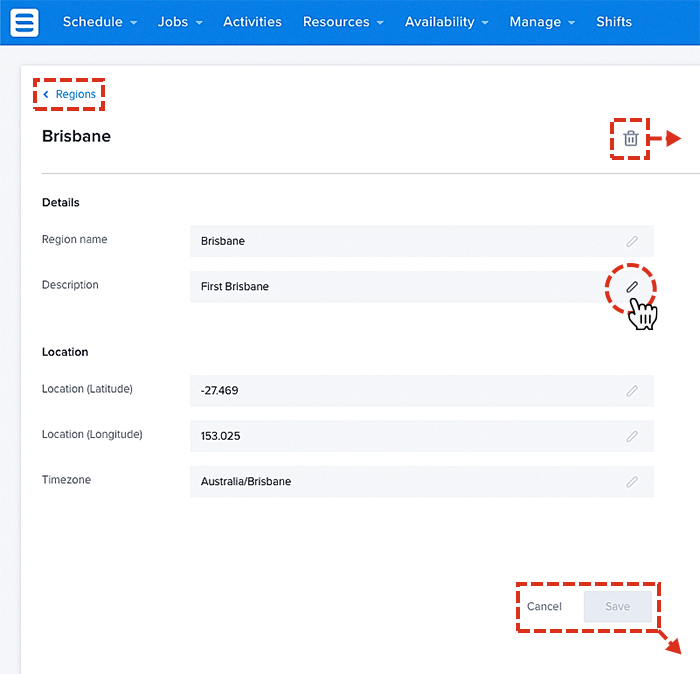Go back to the Regions list
Screen dimensions: 700x674
click(x=70, y=95)
